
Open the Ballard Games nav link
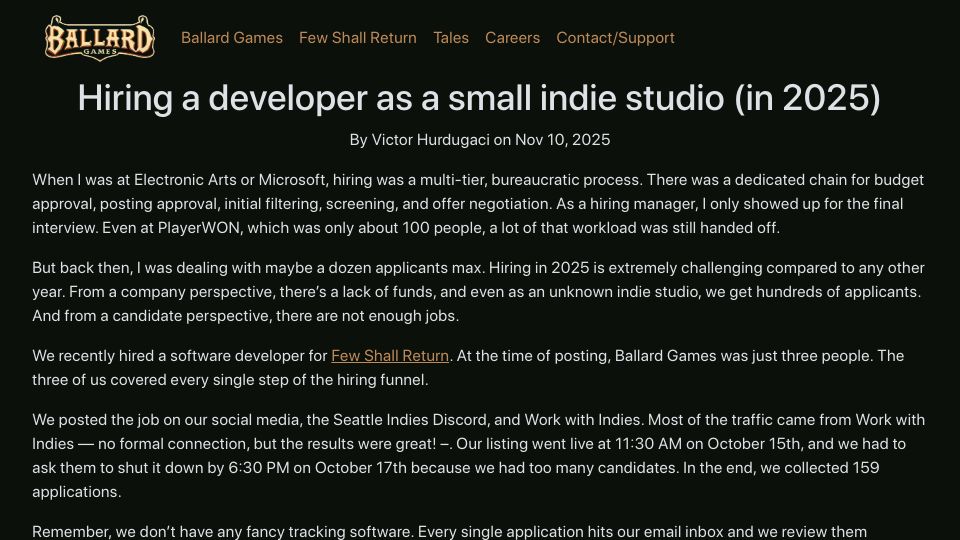click(x=232, y=38)
